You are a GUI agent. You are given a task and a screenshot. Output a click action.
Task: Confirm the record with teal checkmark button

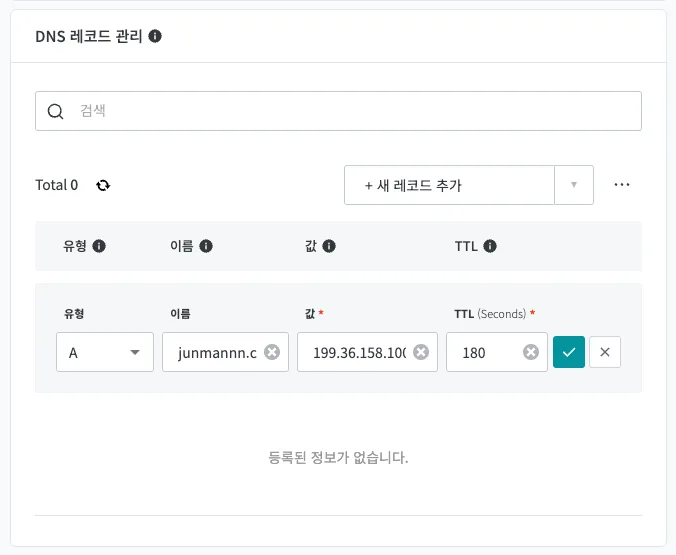569,352
